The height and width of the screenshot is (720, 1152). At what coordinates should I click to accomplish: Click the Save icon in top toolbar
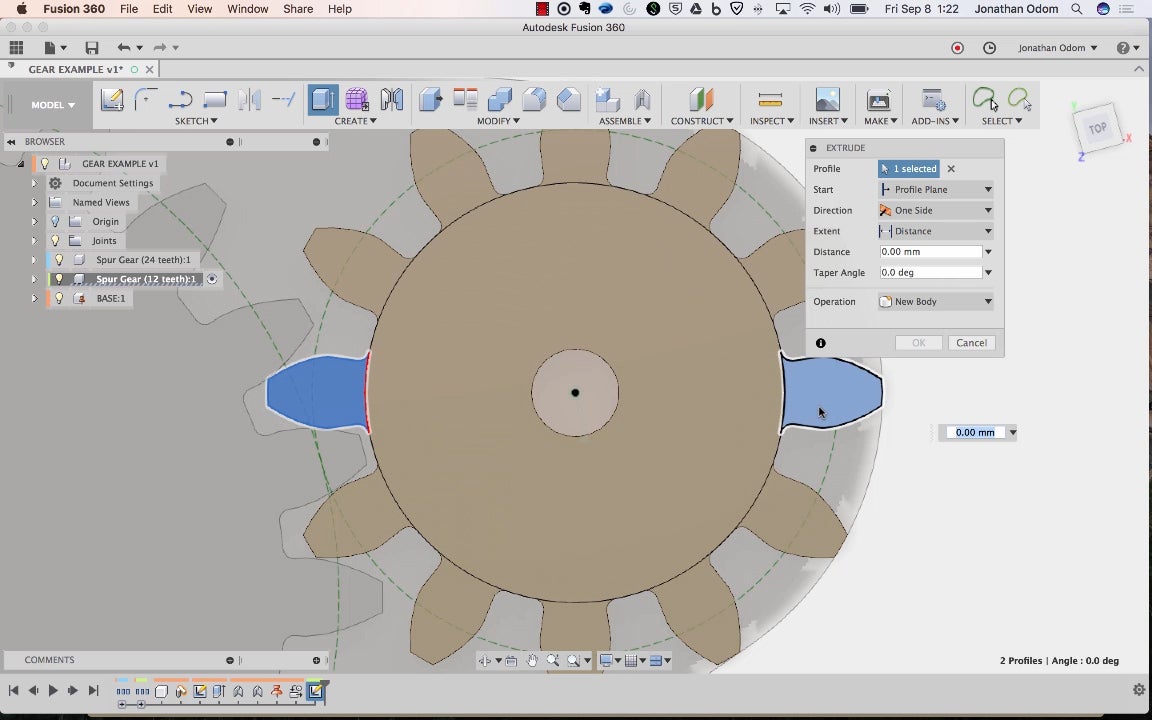pyautogui.click(x=92, y=48)
